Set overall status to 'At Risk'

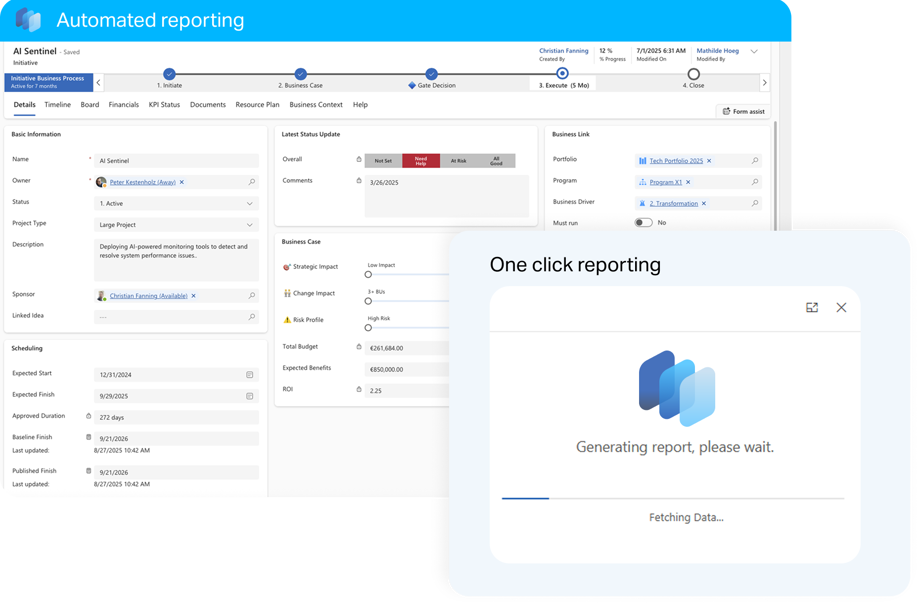click(458, 160)
